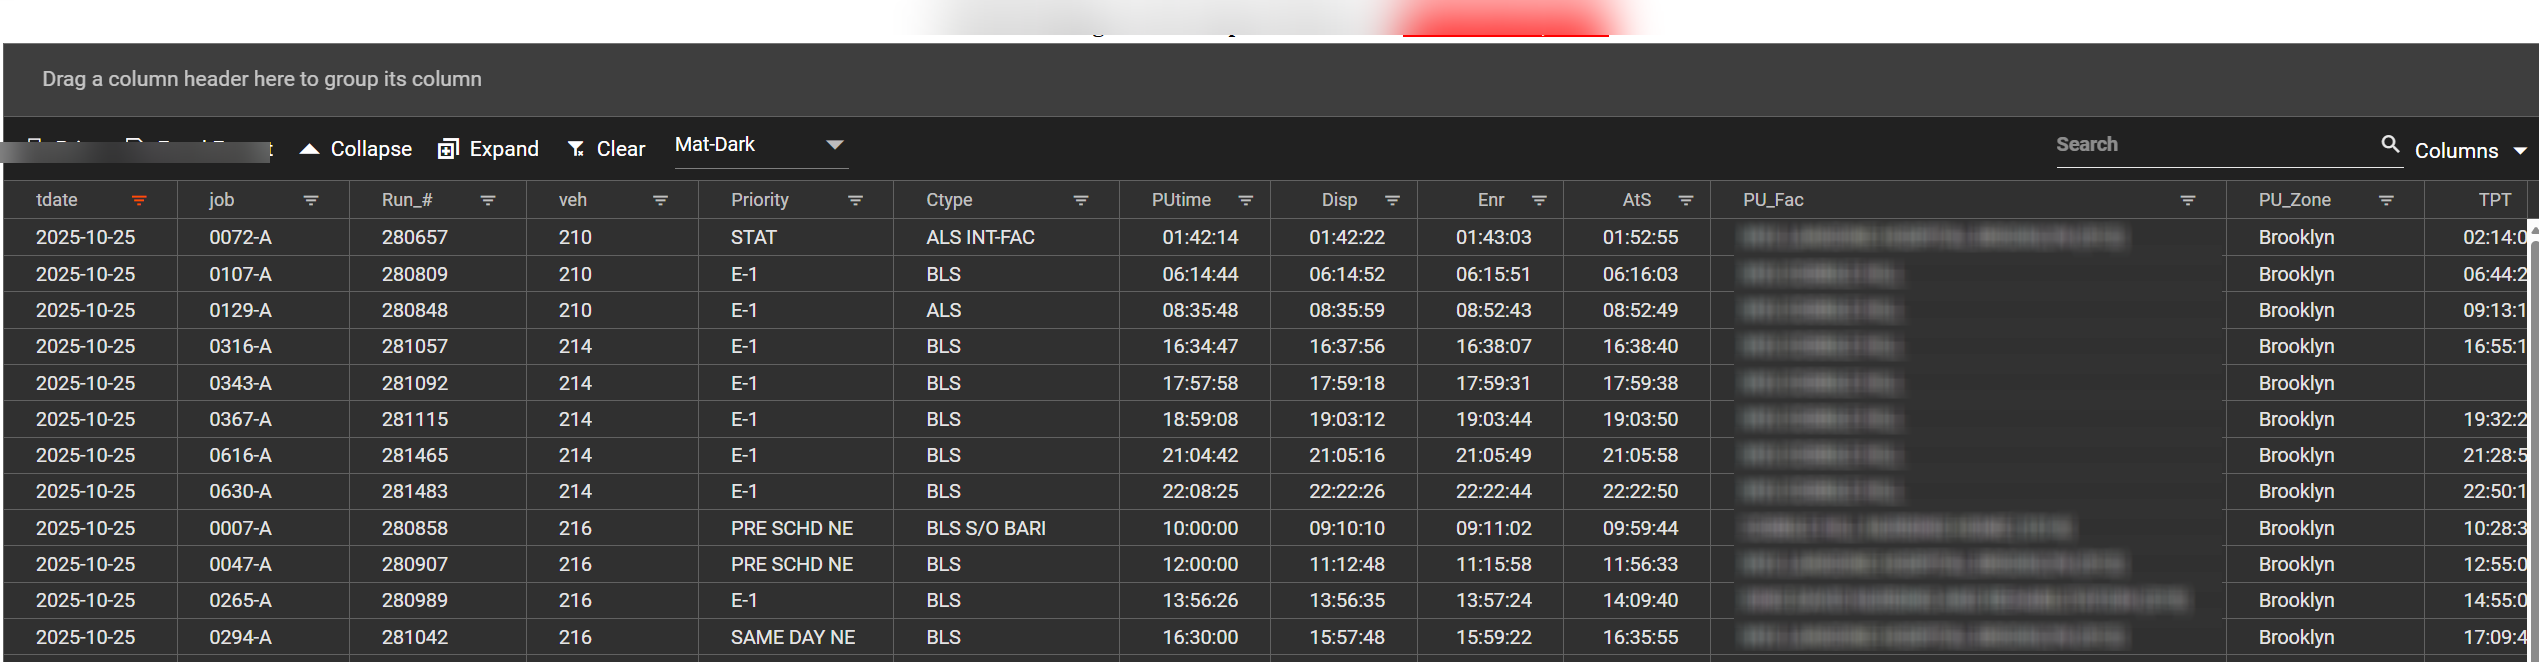
Task: Sort by Enr column header
Action: tap(1491, 200)
